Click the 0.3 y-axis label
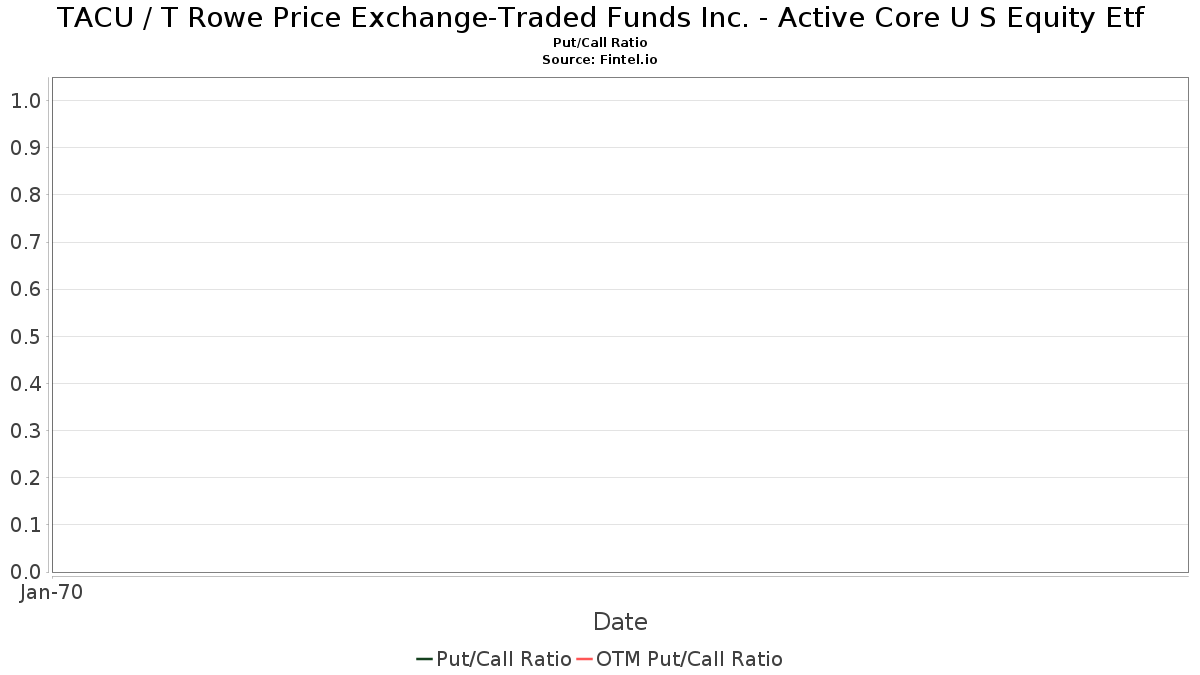This screenshot has height=675, width=1200. click(25, 431)
